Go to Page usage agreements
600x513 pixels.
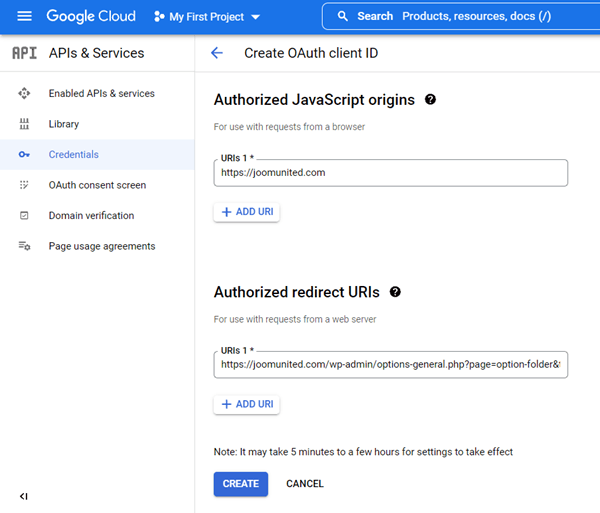[101, 246]
